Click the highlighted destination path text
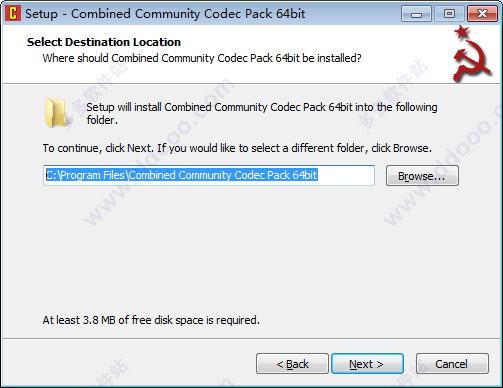 tap(182, 175)
